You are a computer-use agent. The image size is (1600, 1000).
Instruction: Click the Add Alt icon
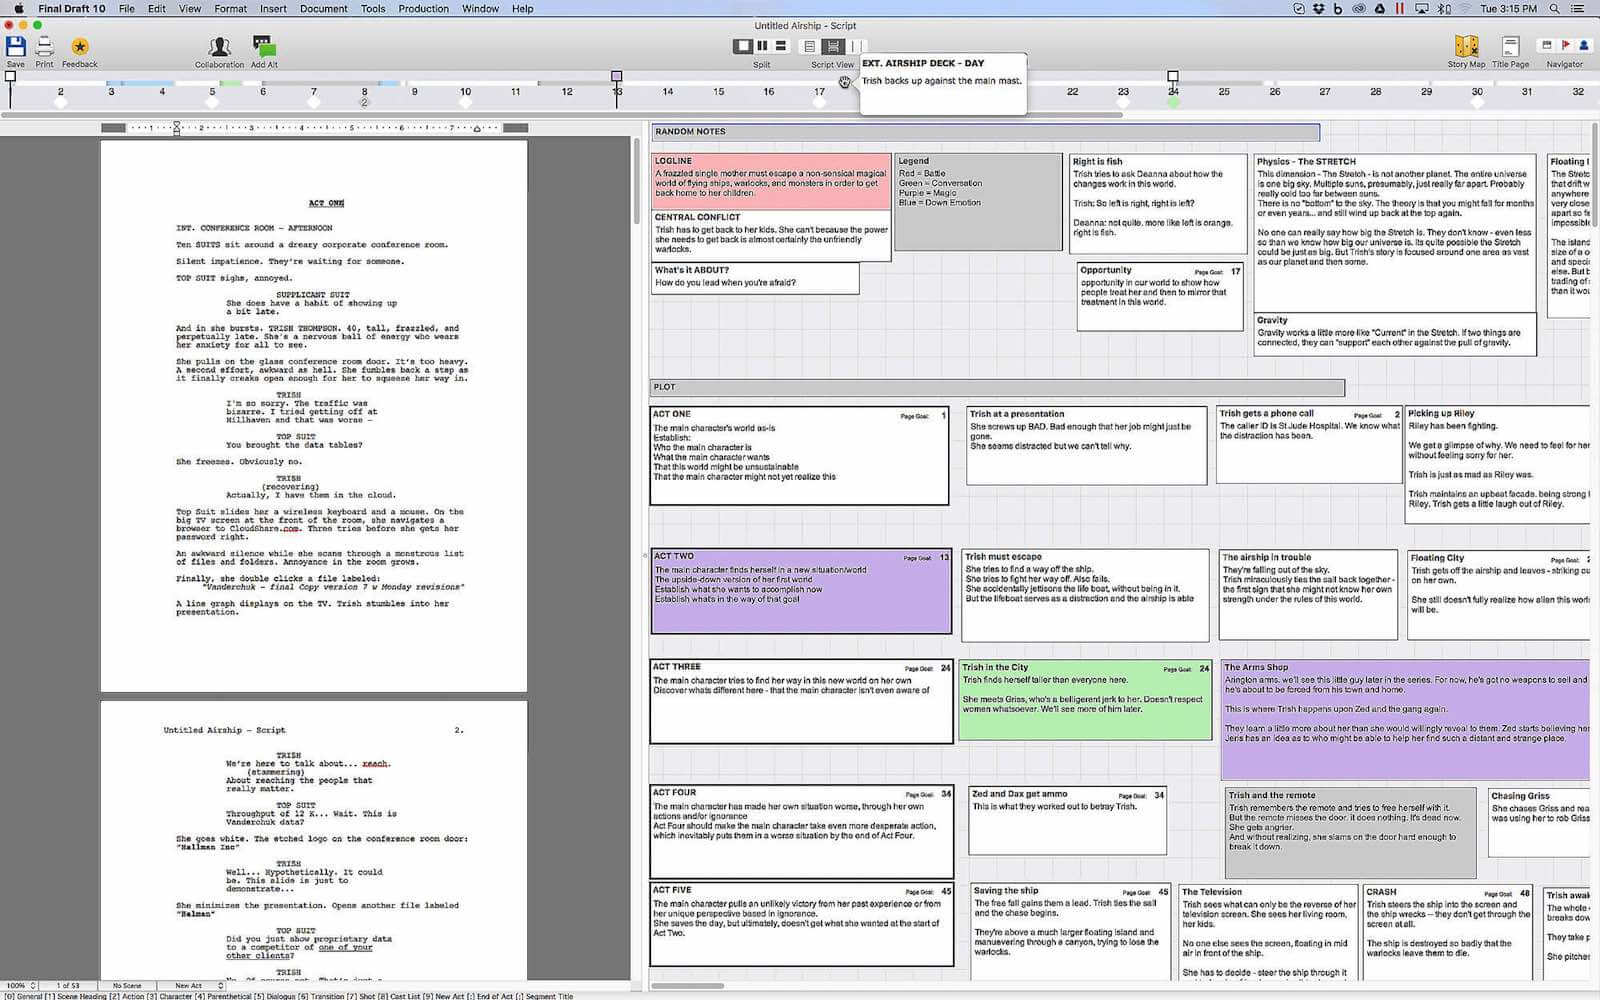click(264, 46)
